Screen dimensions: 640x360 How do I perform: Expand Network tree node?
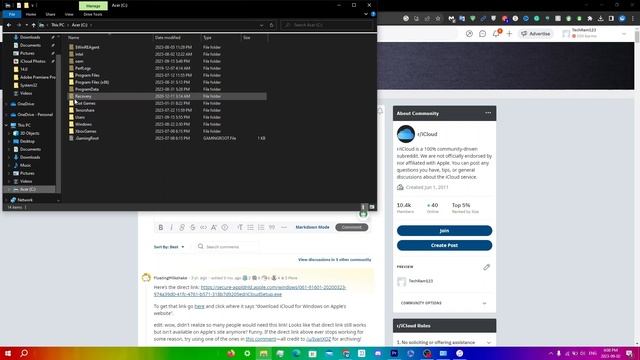click(x=7, y=200)
